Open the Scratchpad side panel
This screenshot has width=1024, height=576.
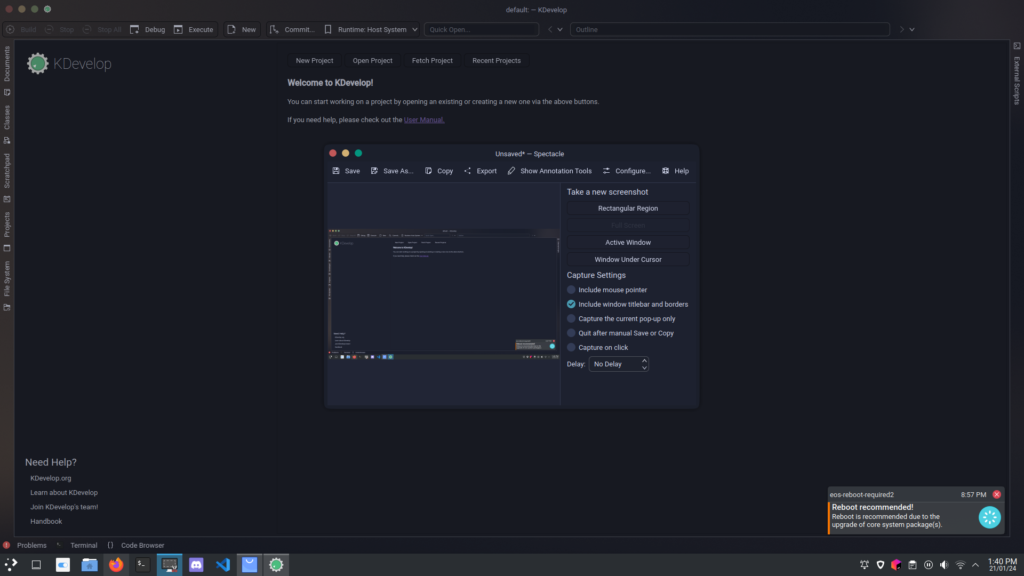coord(7,177)
